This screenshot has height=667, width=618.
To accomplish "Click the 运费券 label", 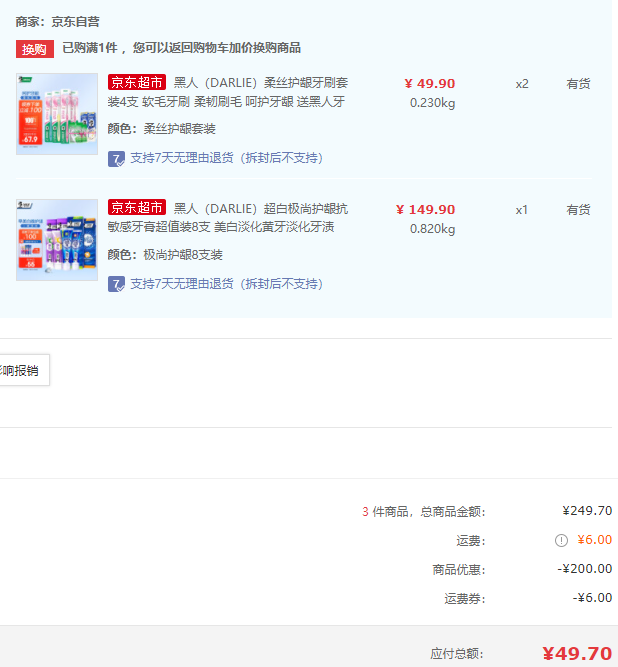I will 465,599.
